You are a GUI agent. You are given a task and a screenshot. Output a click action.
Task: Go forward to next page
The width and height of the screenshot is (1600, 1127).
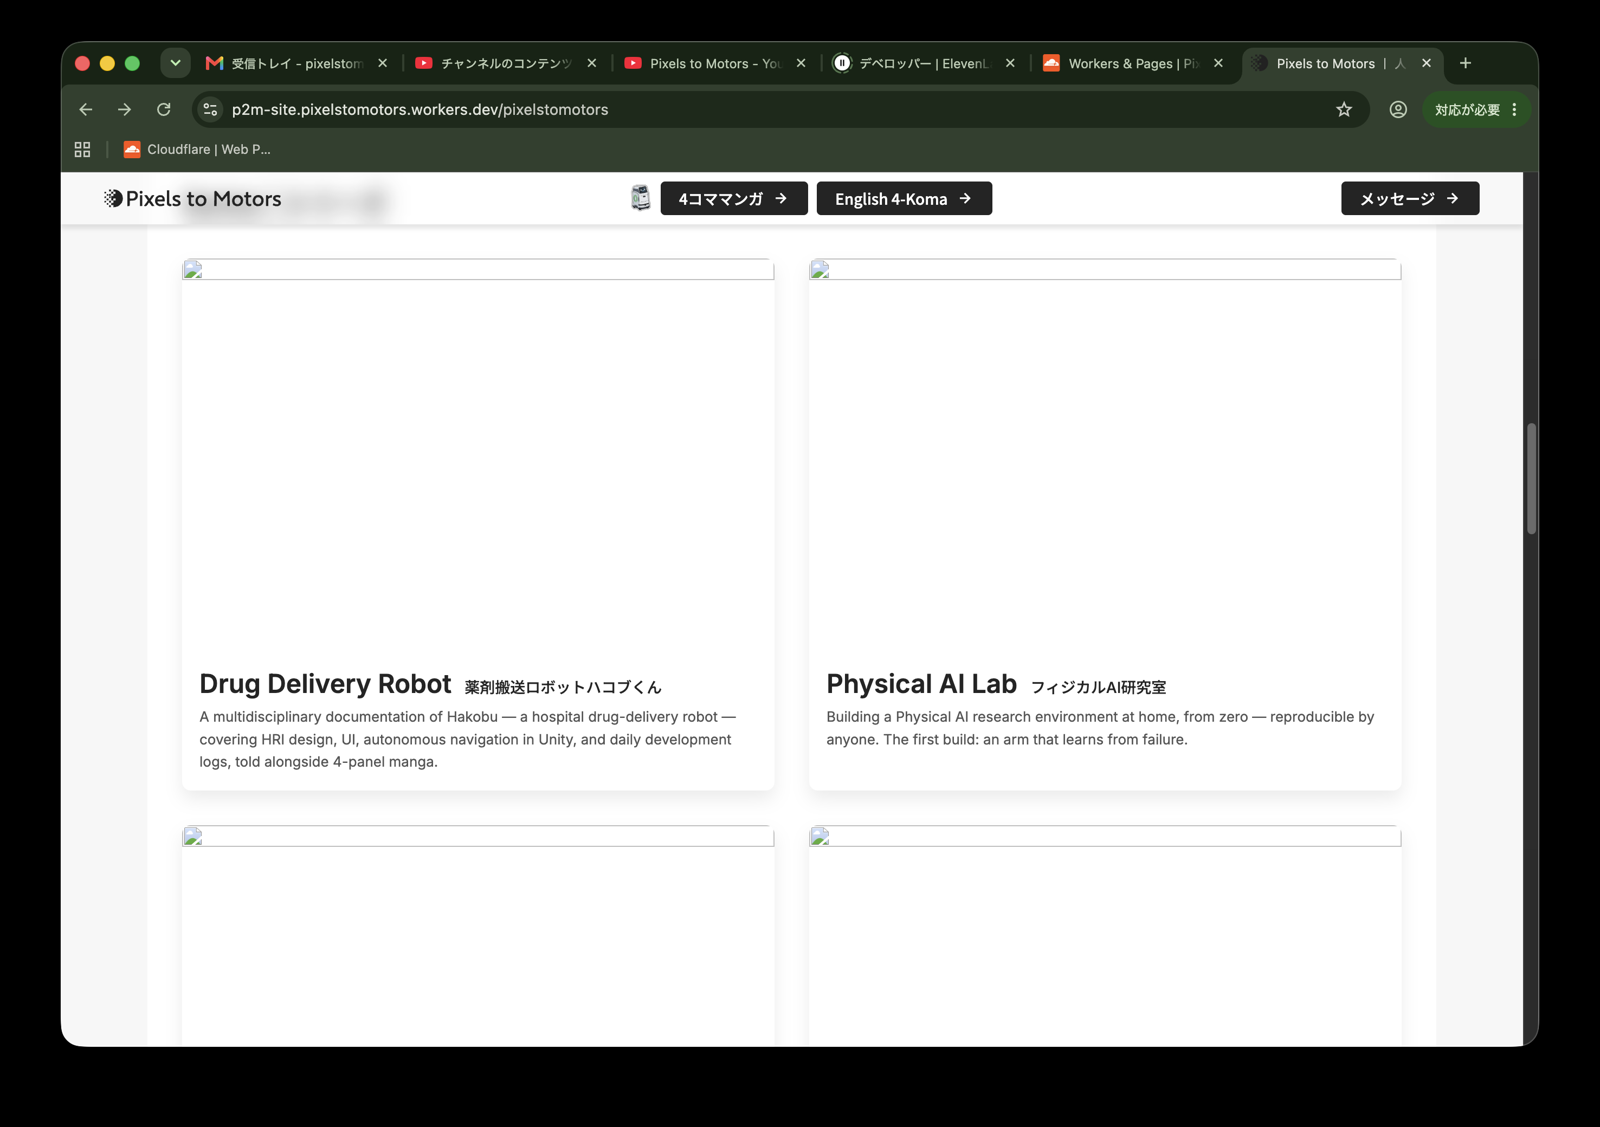pos(124,110)
